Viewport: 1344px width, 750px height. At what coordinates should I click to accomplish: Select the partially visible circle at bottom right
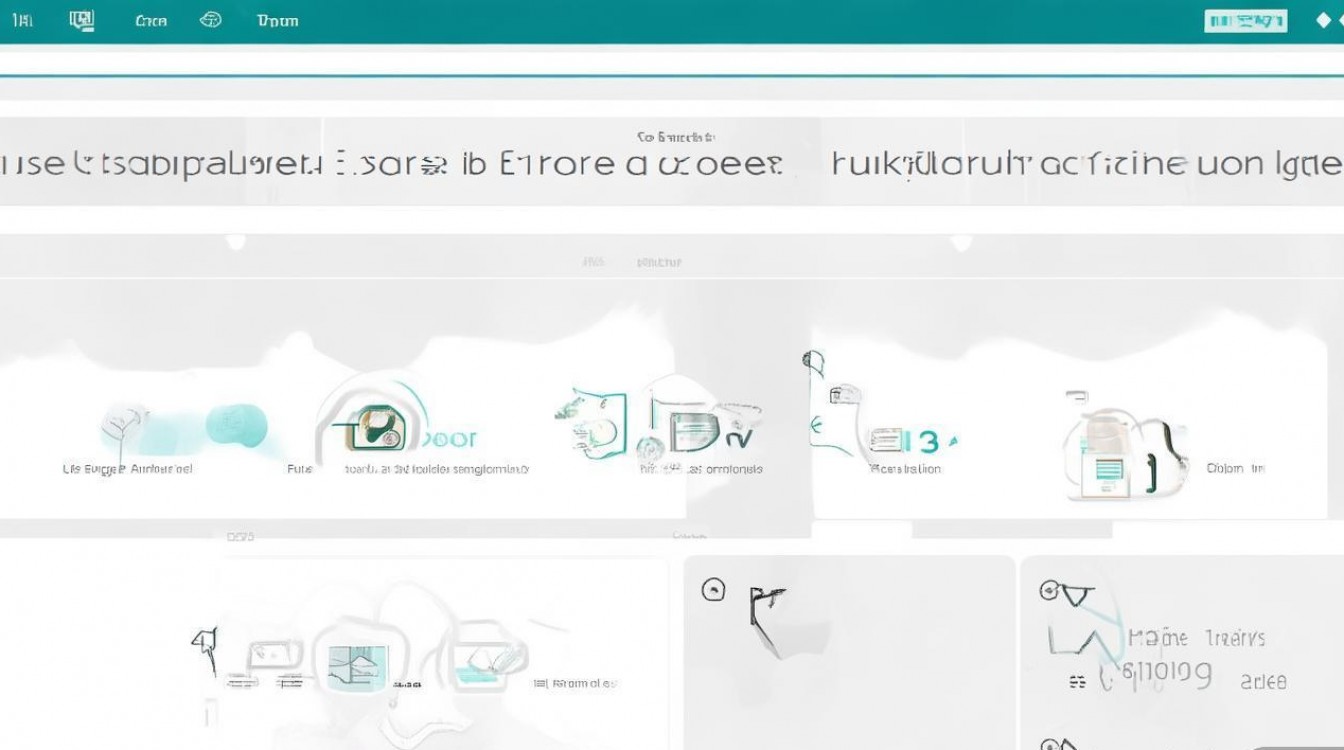(x=1048, y=745)
